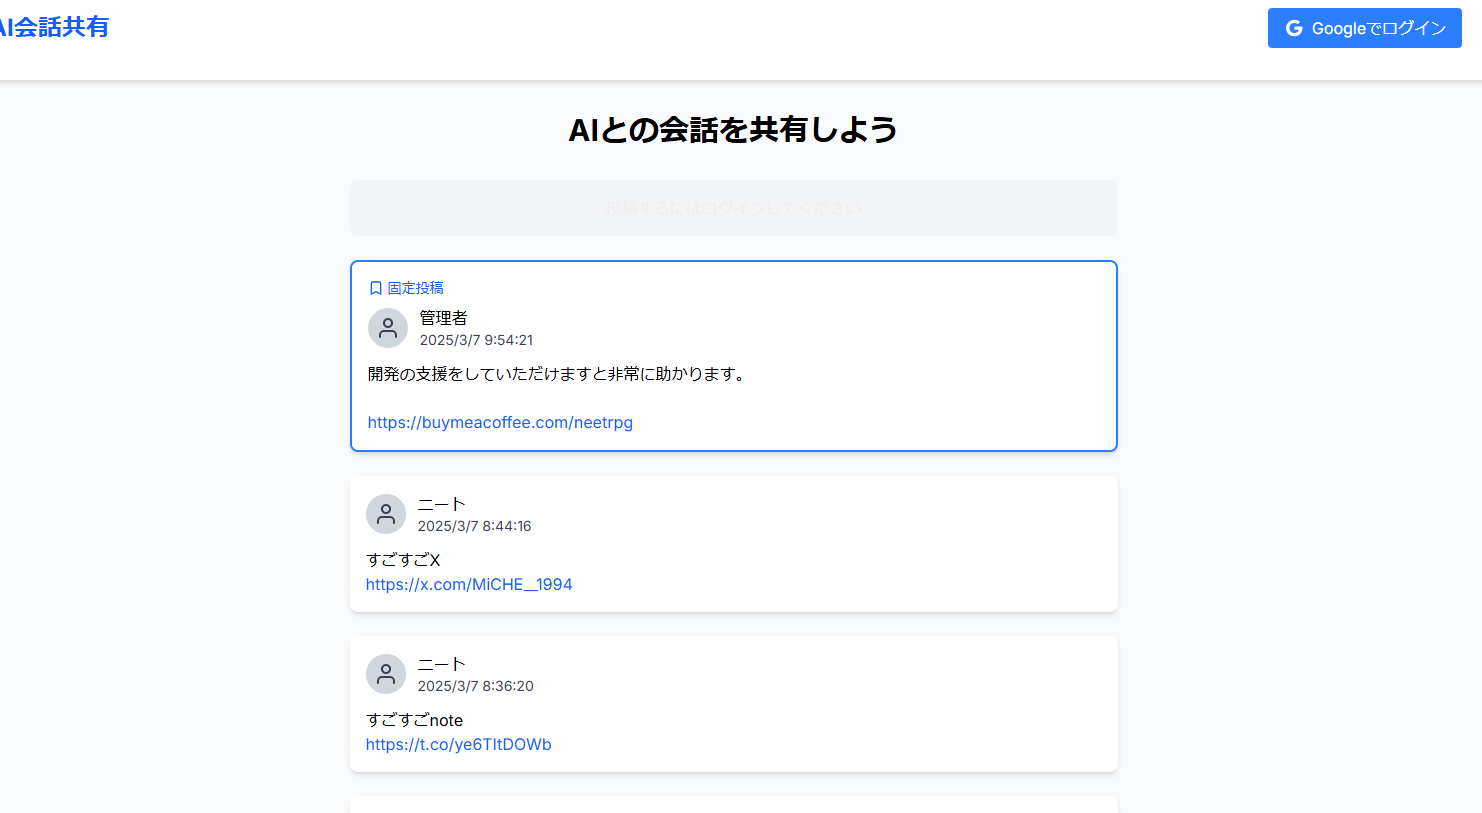This screenshot has height=813, width=1482.
Task: Click avatar icon of the すごすごnote post
Action: pos(386,674)
